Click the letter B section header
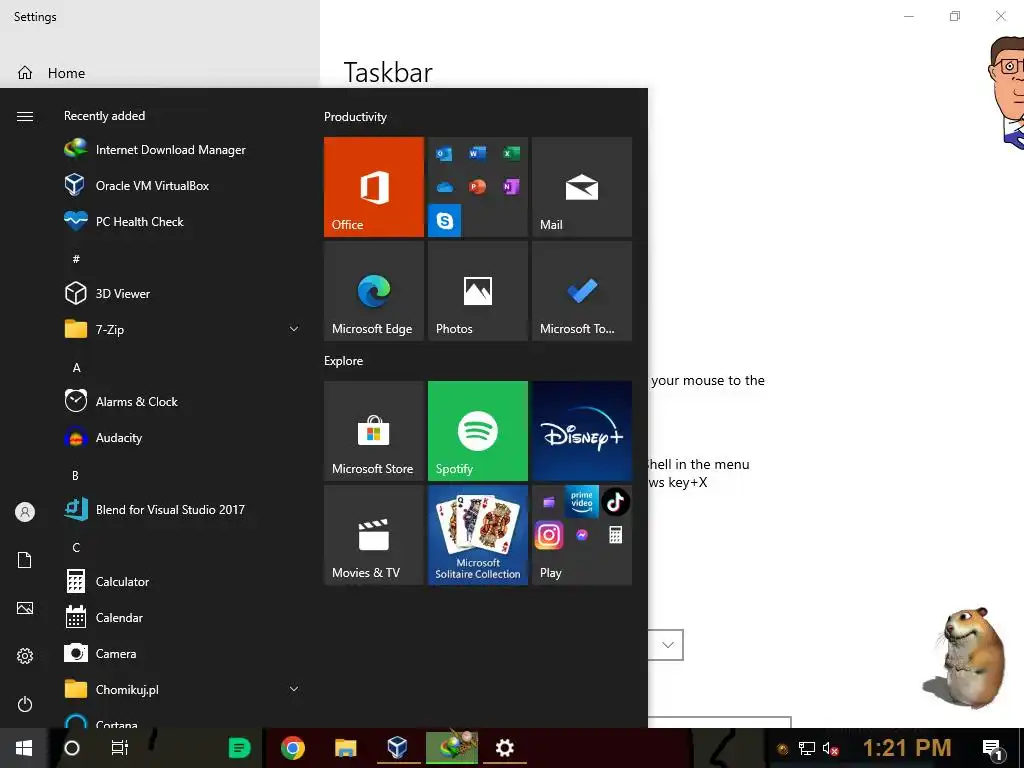Image resolution: width=1024 pixels, height=768 pixels. (x=76, y=475)
